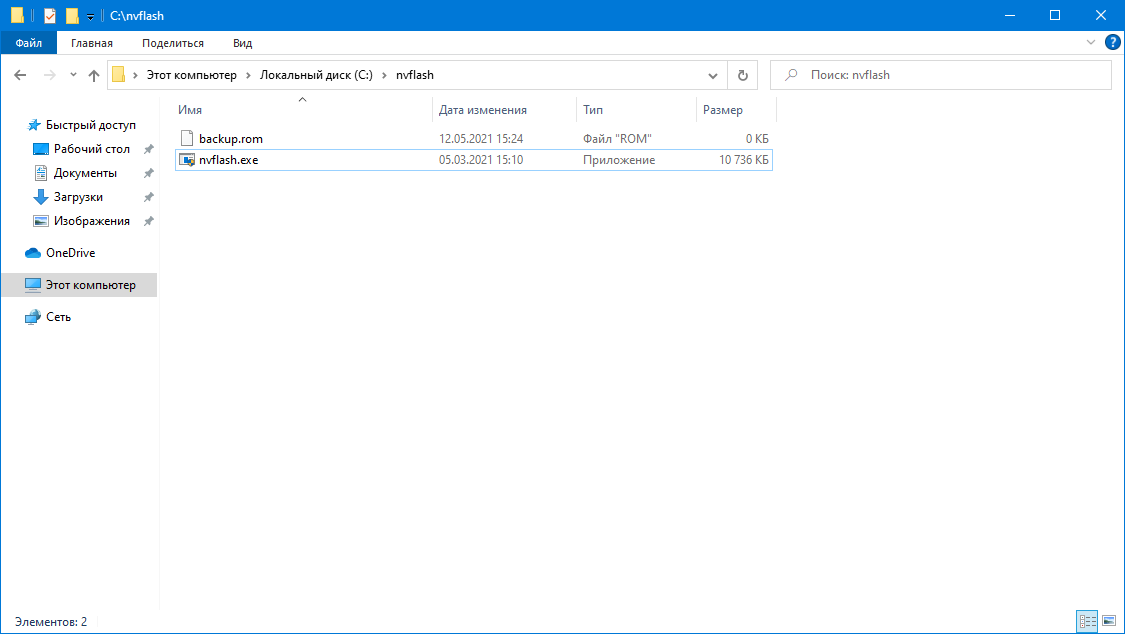Open Рабочий стол in sidebar
This screenshot has height=634, width=1125.
click(91, 148)
